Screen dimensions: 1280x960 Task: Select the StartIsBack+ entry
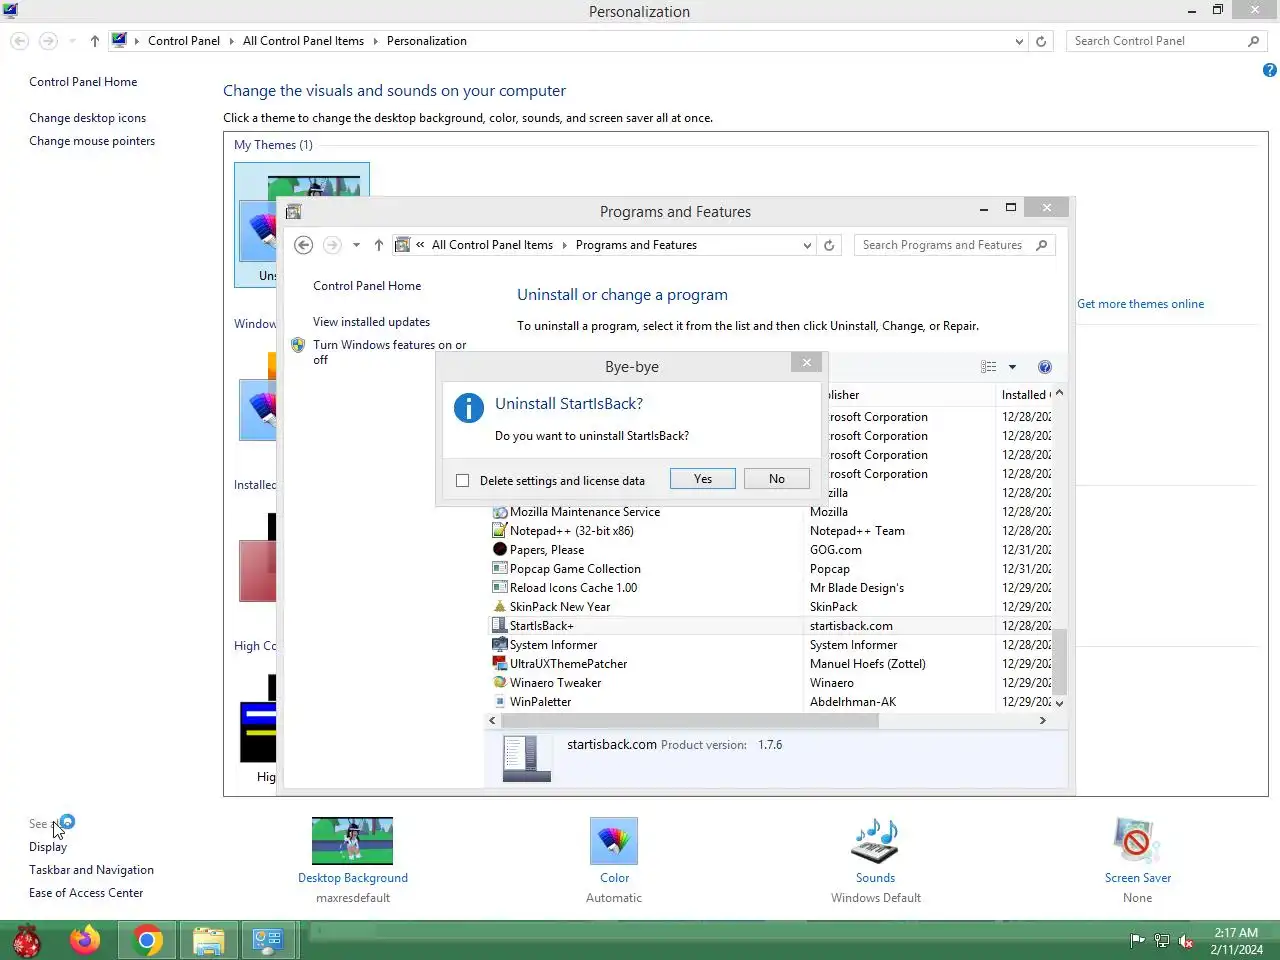click(x=542, y=626)
